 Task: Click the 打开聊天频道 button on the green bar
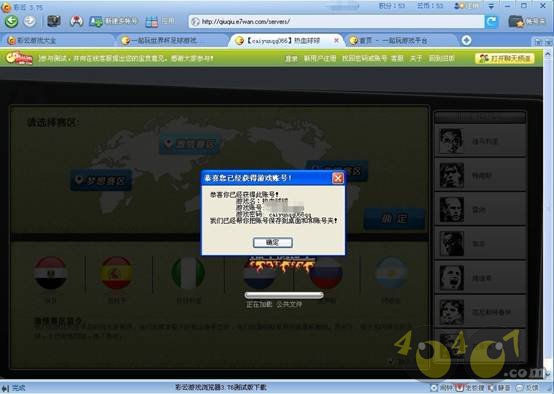[x=505, y=58]
